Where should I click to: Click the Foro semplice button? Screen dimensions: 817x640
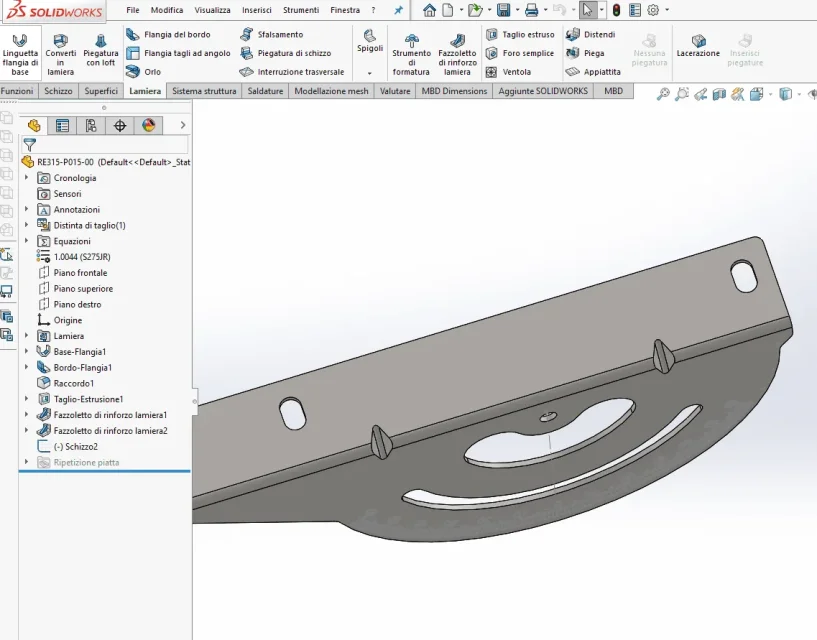pyautogui.click(x=519, y=53)
